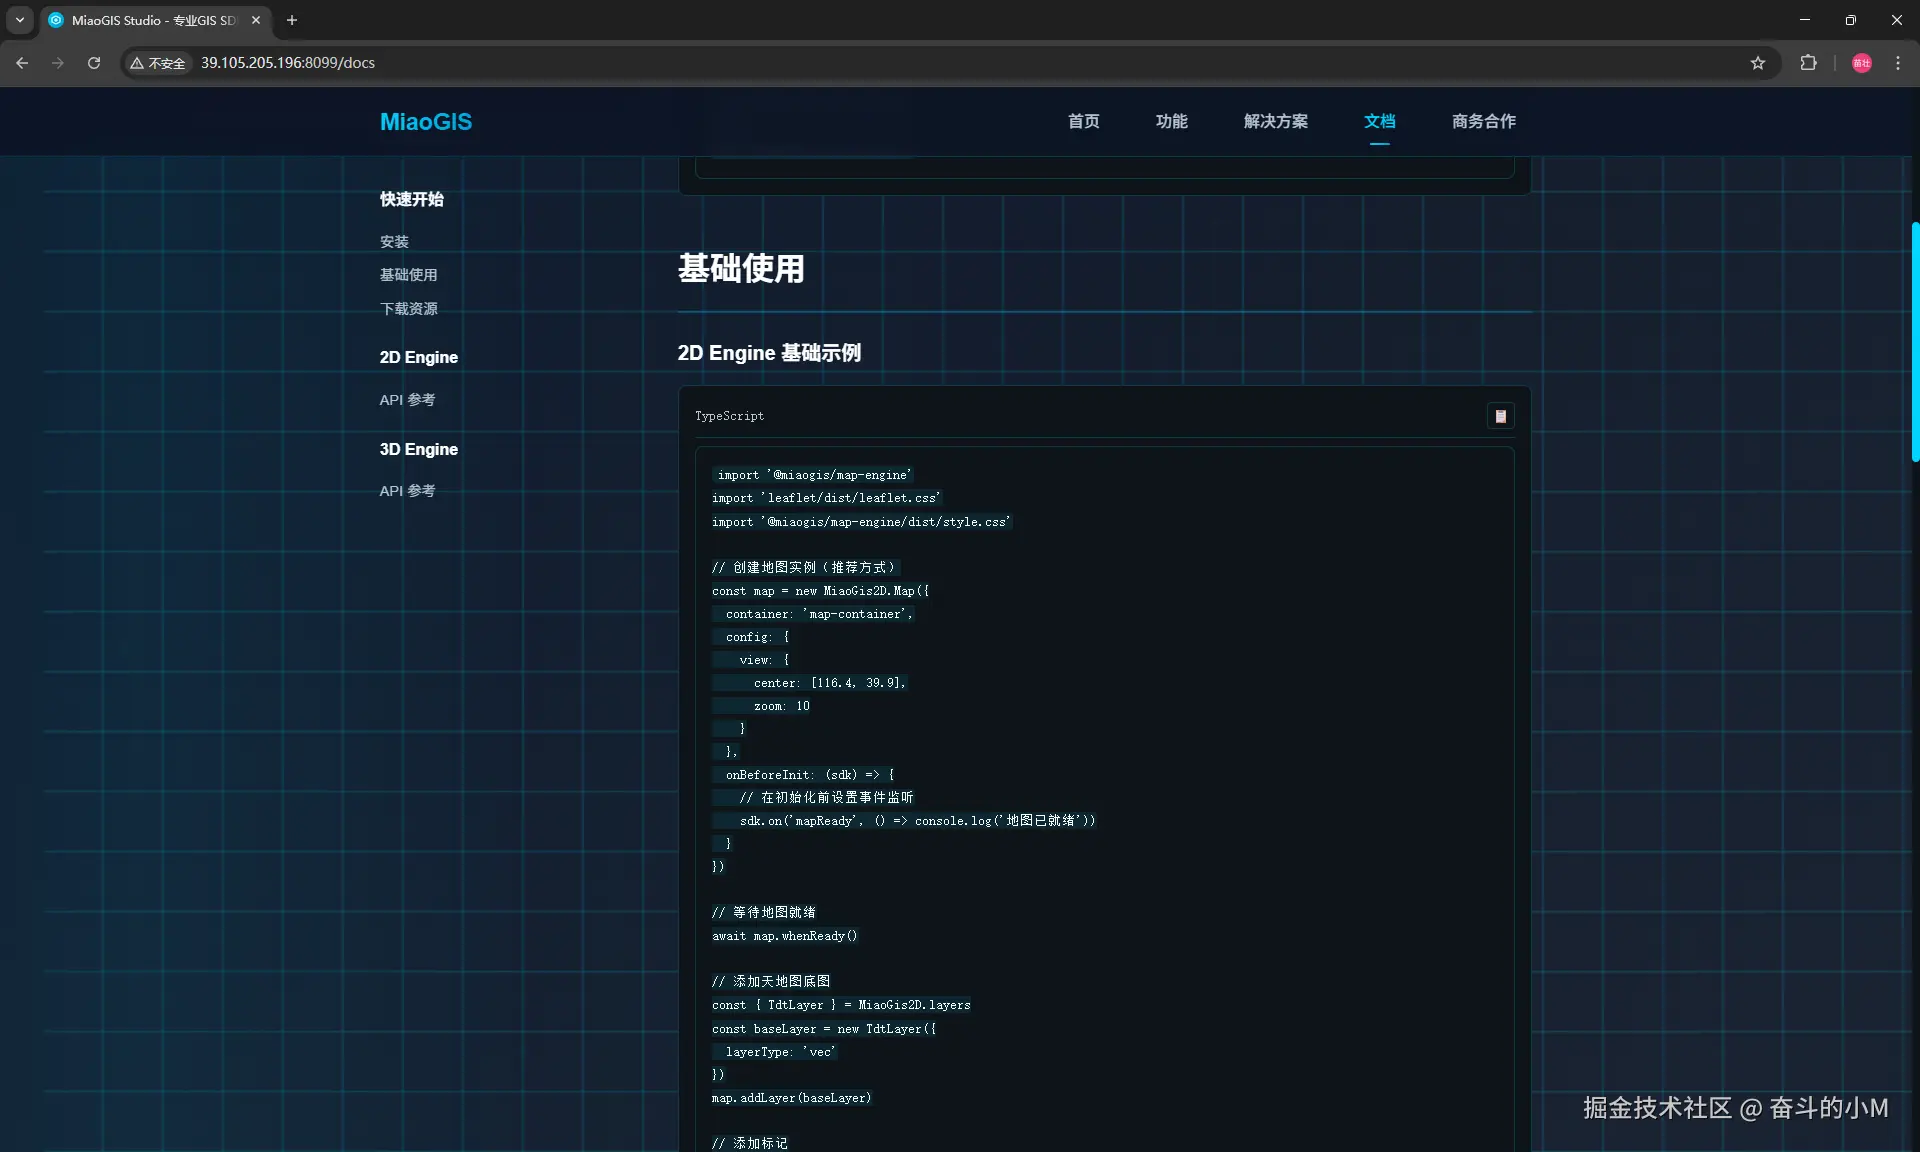Open Chrome's three-dot menu

tap(1898, 63)
